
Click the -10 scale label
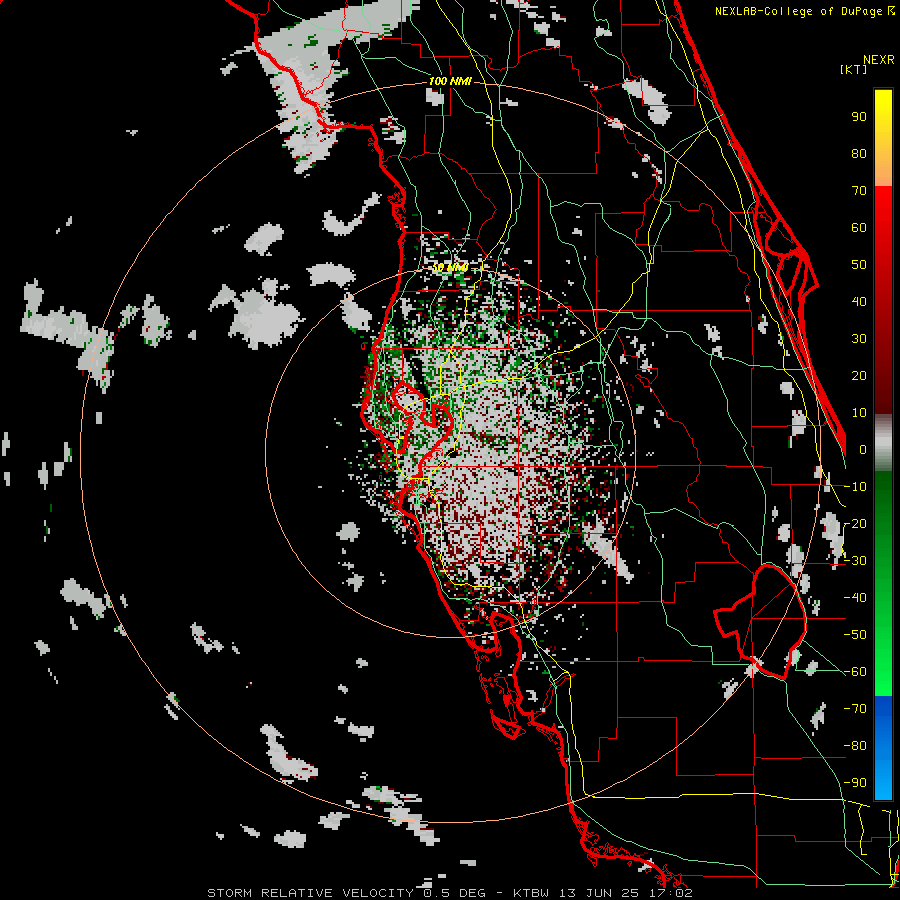pos(855,487)
